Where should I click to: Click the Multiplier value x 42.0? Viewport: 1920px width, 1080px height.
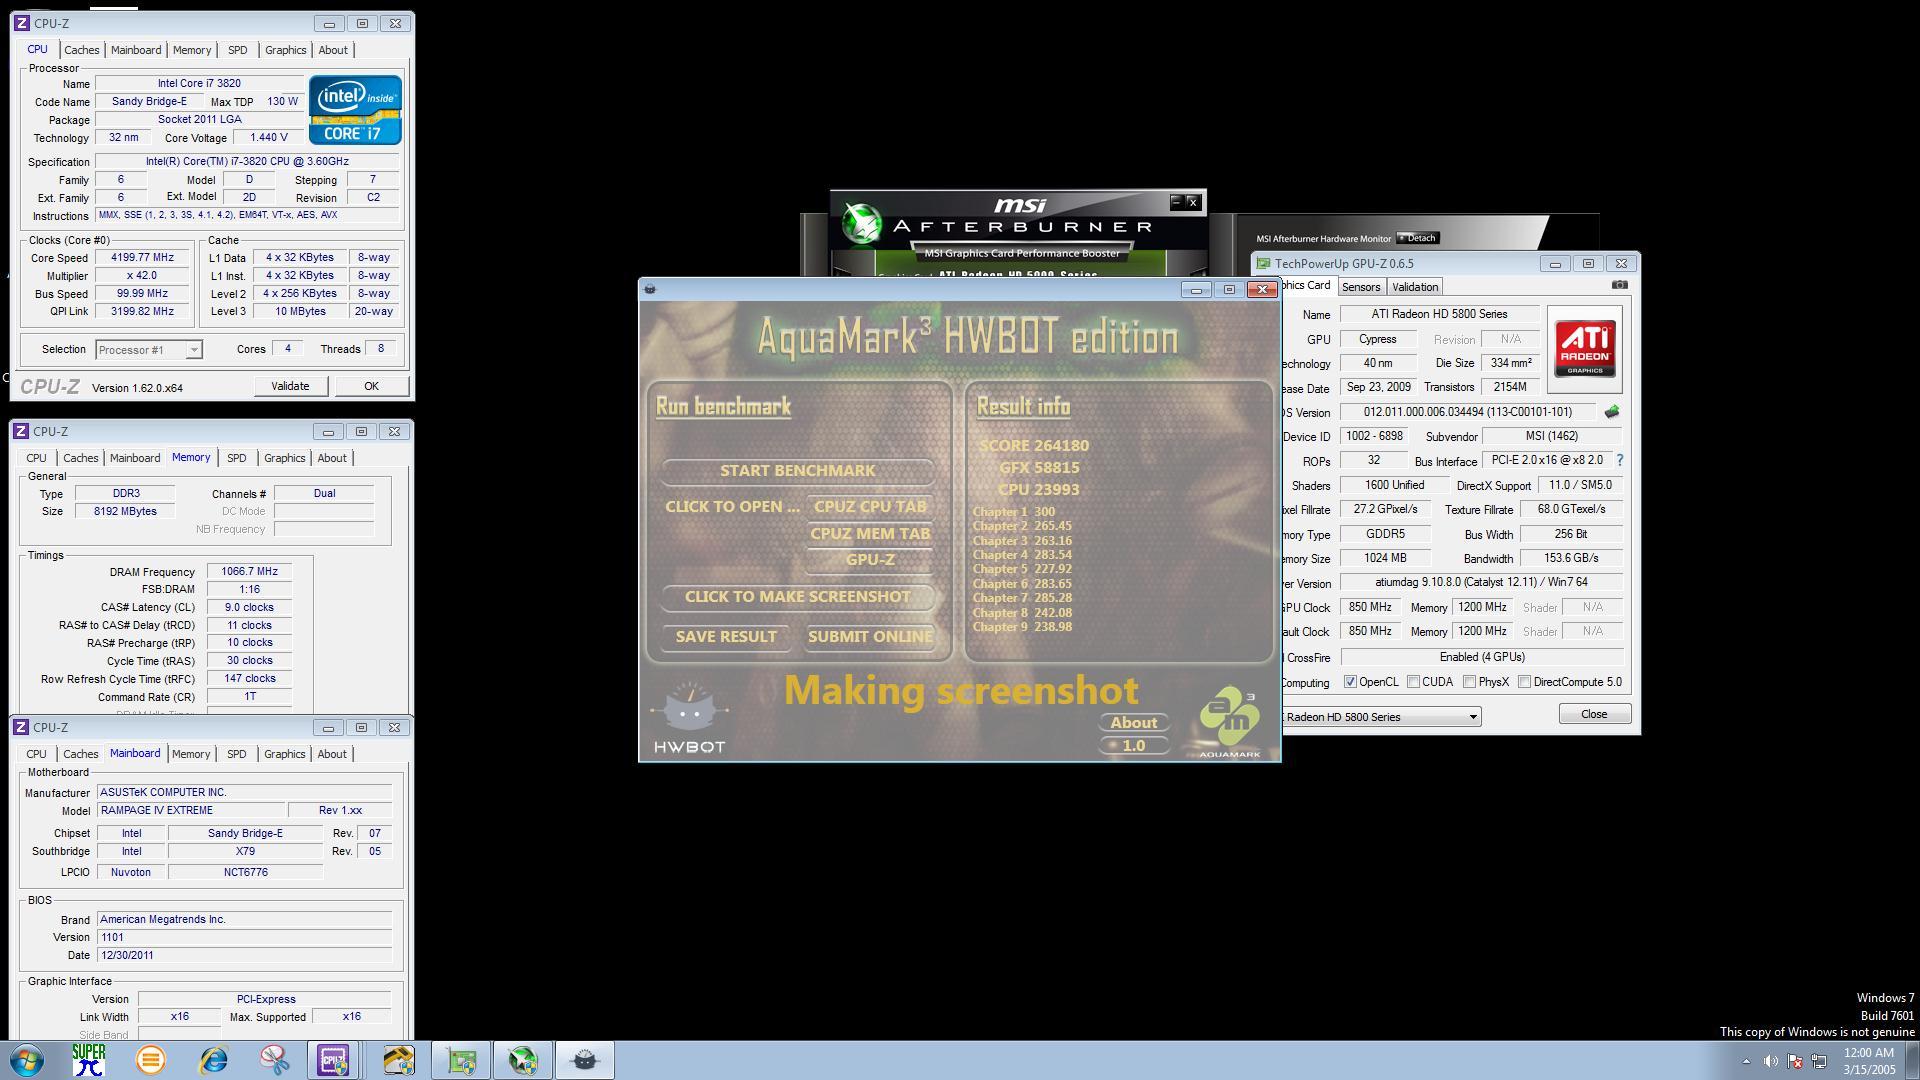[x=142, y=275]
